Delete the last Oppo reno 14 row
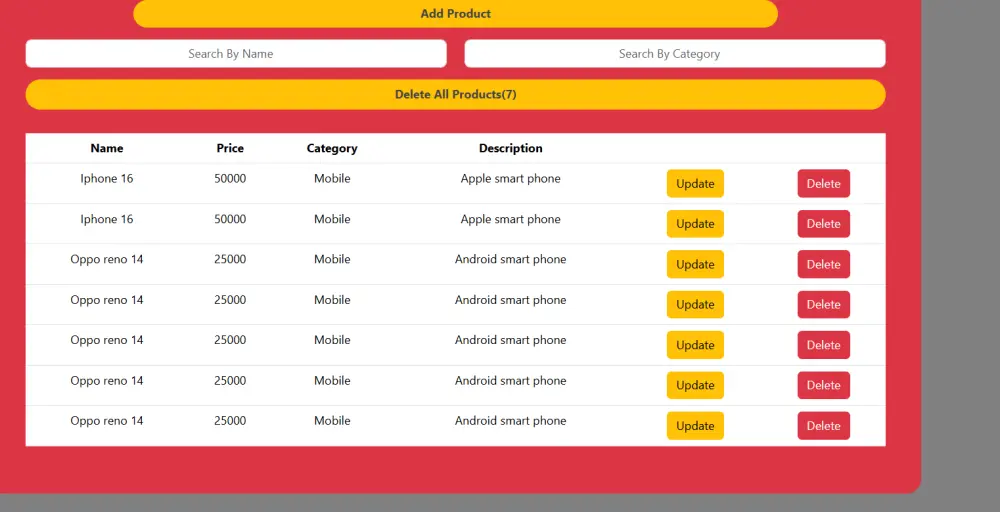Viewport: 1000px width, 512px height. [823, 426]
